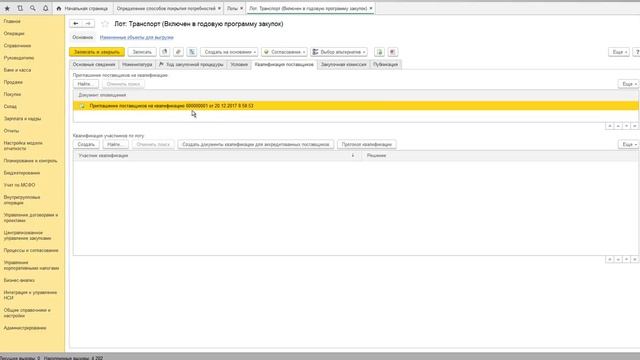The width and height of the screenshot is (640, 360).
Task: Close the Лоты window tab
Action: click(241, 8)
